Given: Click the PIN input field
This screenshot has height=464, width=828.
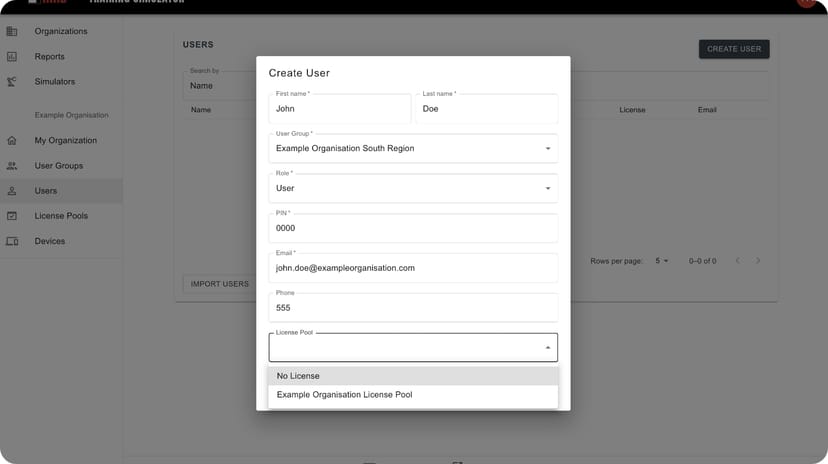Looking at the screenshot, I should click(x=413, y=228).
